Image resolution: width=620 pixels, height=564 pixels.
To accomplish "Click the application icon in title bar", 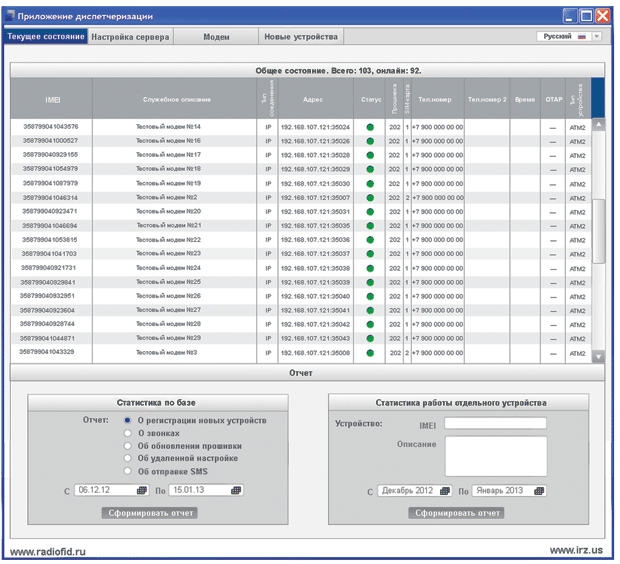I will pos(11,16).
